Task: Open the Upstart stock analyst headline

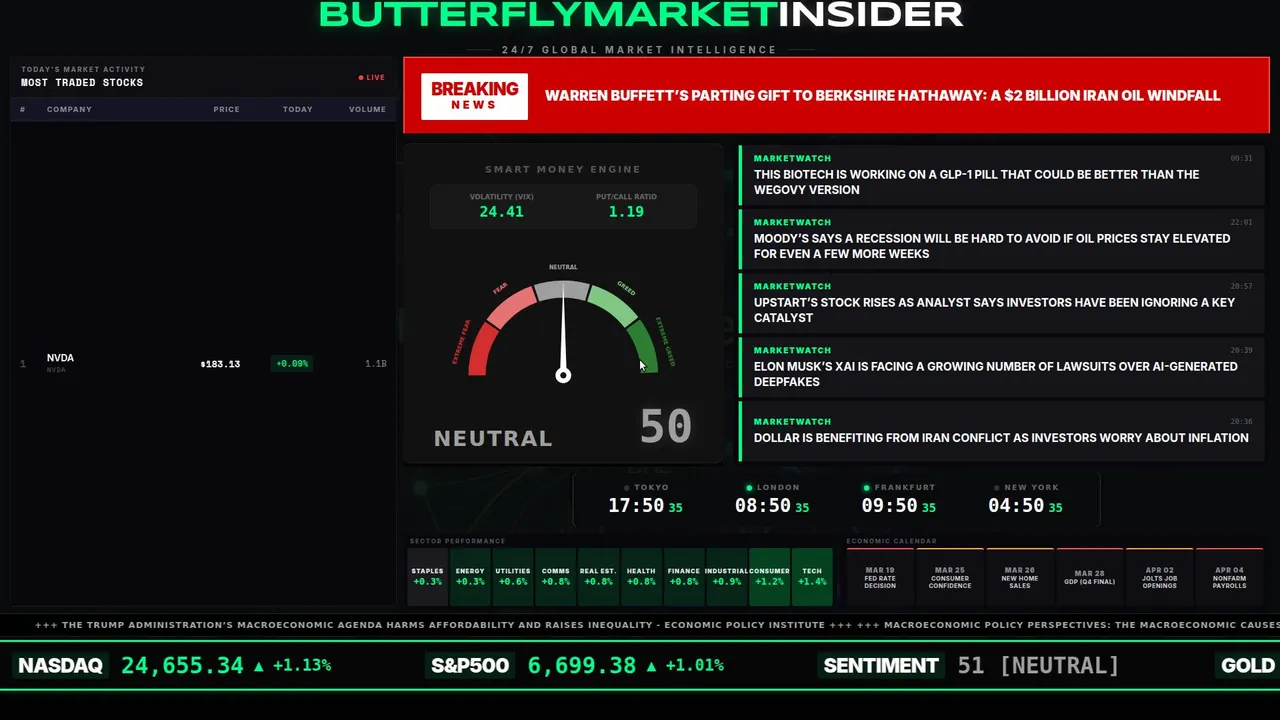Action: tap(1002, 303)
